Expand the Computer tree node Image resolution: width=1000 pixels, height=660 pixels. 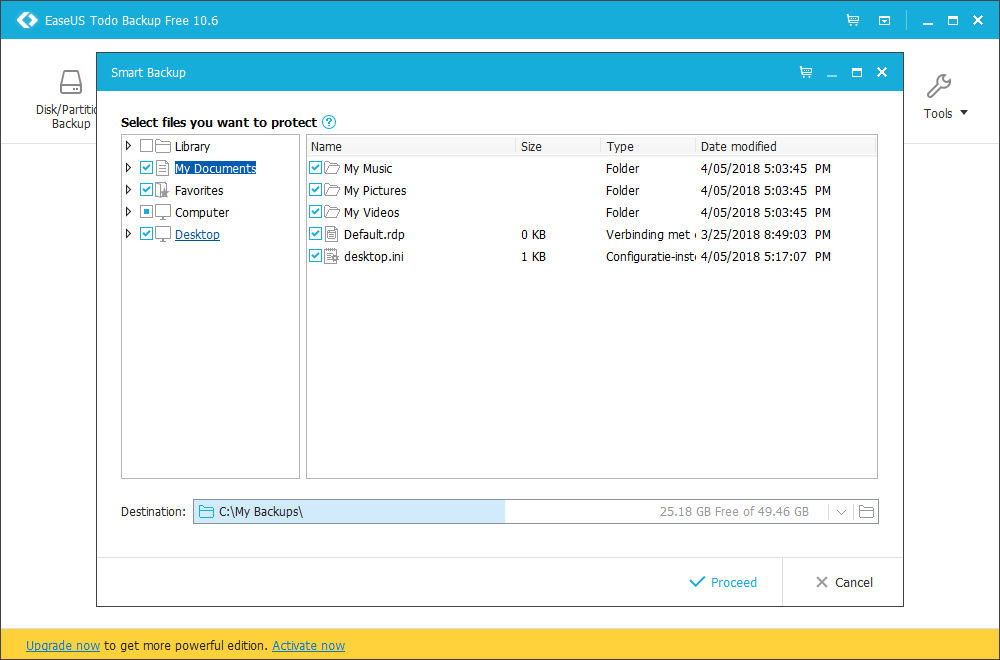point(128,212)
